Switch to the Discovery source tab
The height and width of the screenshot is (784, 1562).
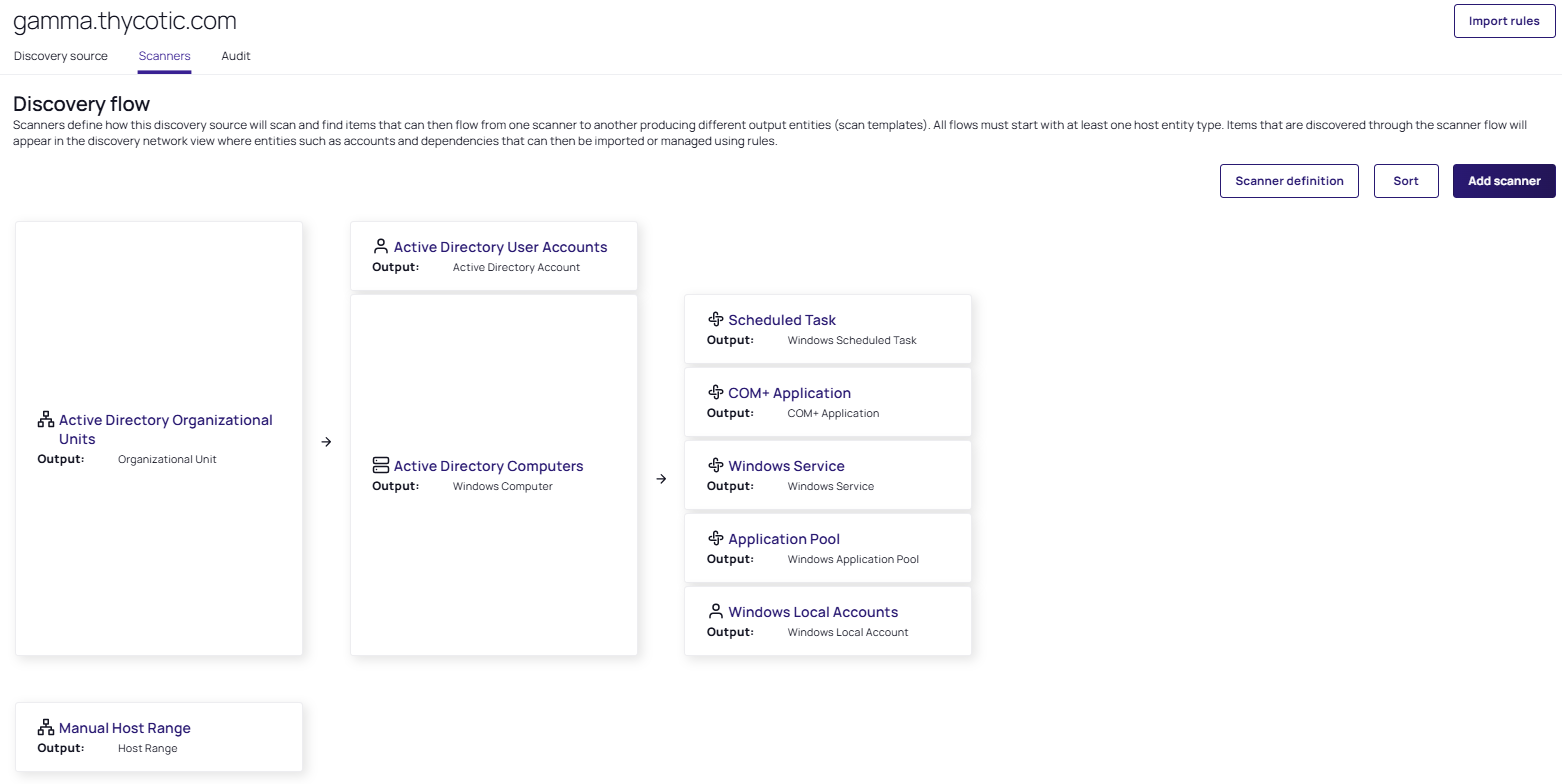pyautogui.click(x=61, y=56)
